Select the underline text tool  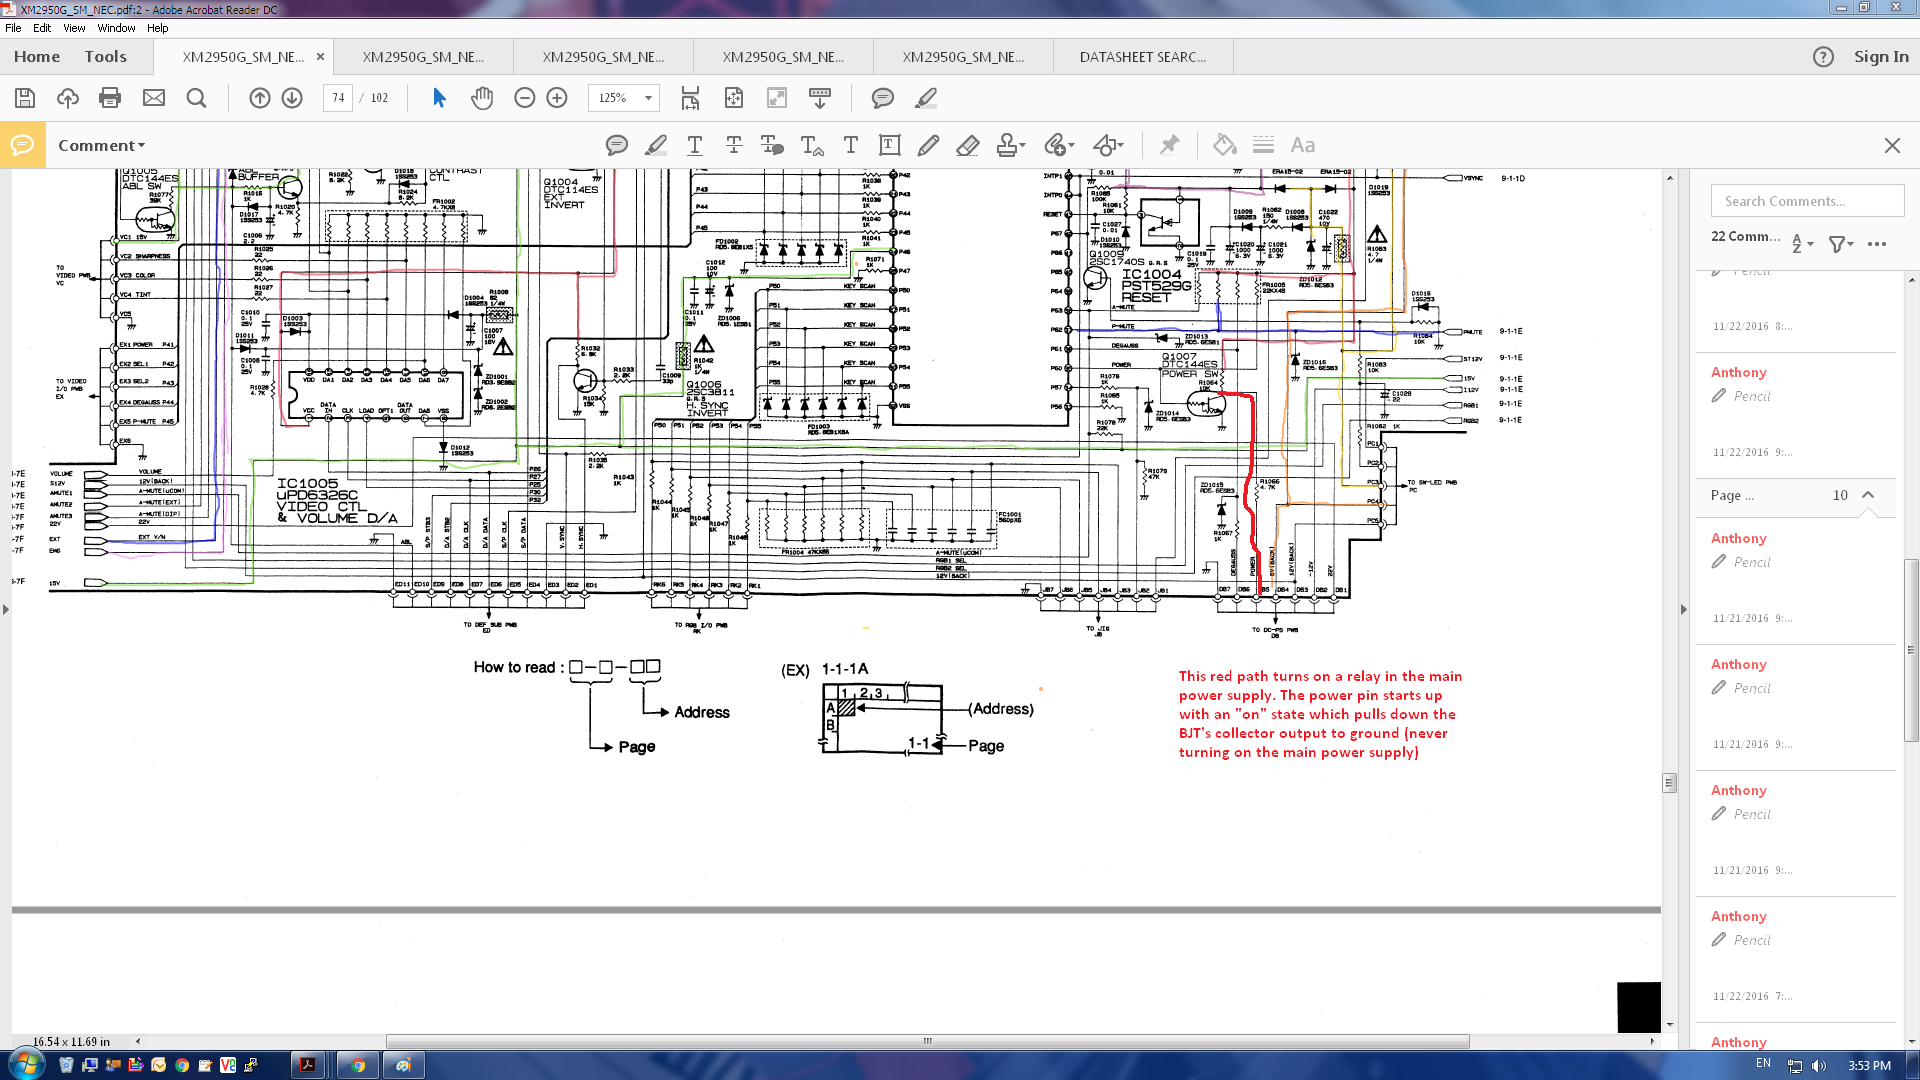pos(695,146)
